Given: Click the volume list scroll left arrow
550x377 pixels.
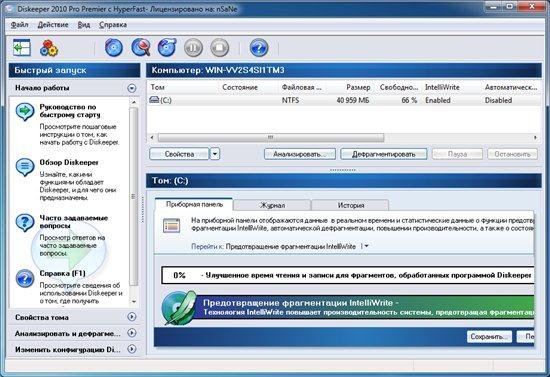Looking at the screenshot, I should tap(152, 137).
